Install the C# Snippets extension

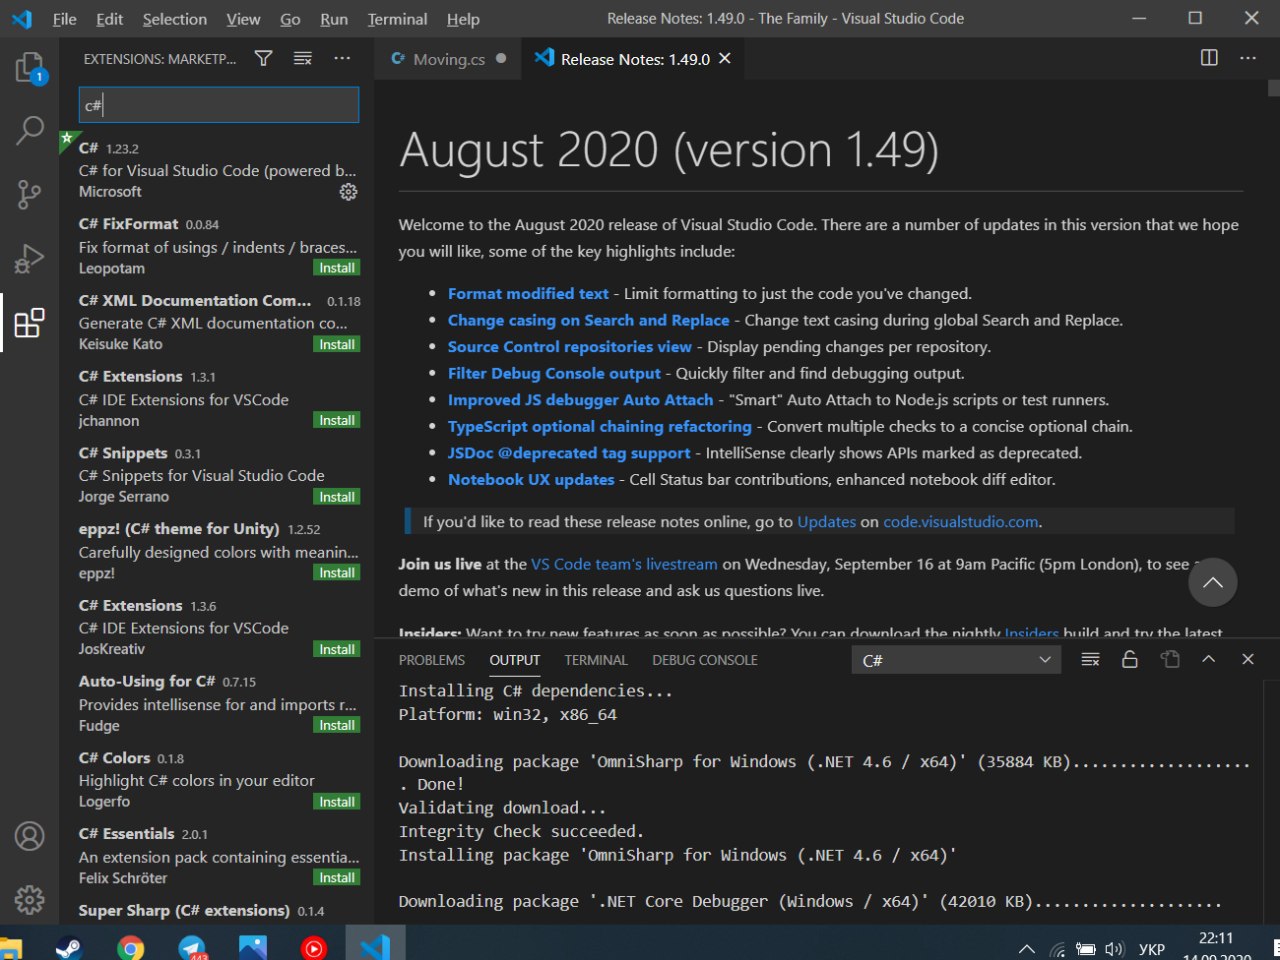click(x=337, y=497)
